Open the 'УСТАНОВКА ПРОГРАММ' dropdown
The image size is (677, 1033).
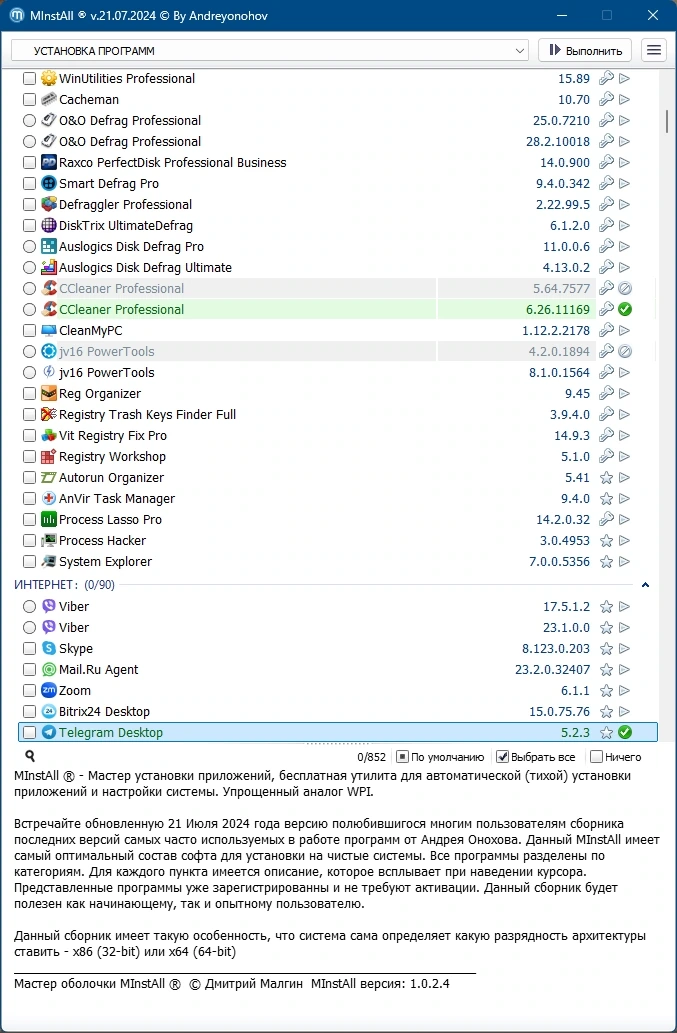pyautogui.click(x=270, y=51)
